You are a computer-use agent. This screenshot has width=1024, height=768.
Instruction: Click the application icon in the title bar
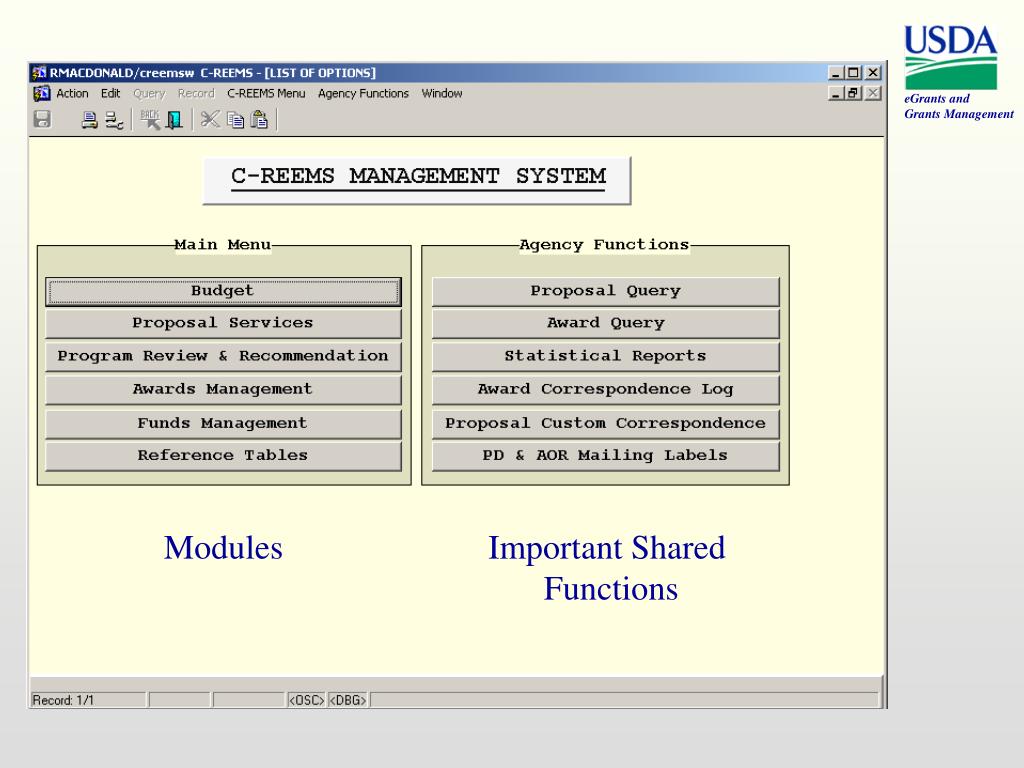[x=39, y=72]
